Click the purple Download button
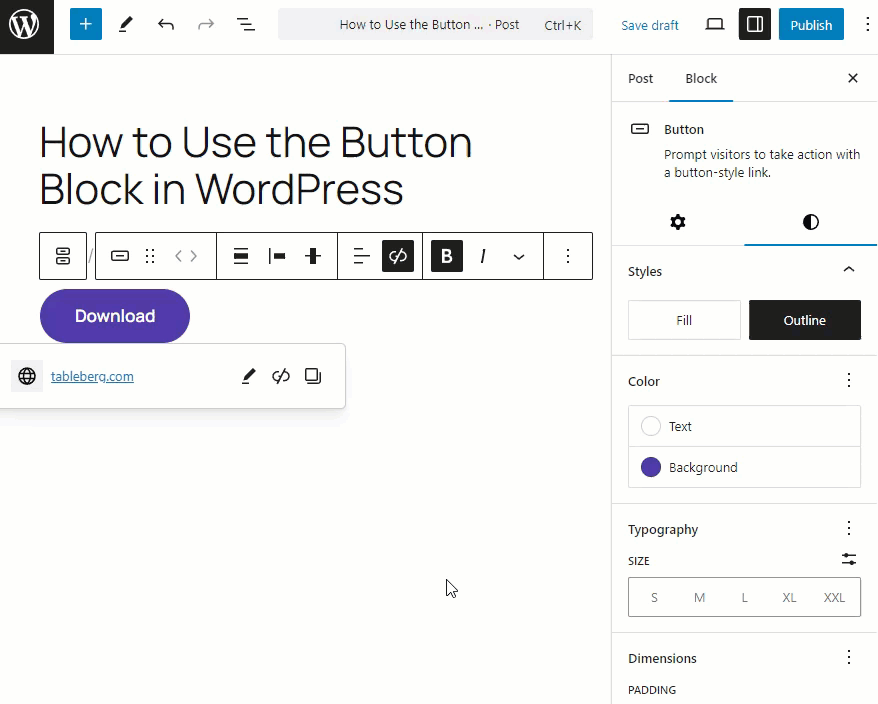 [115, 316]
